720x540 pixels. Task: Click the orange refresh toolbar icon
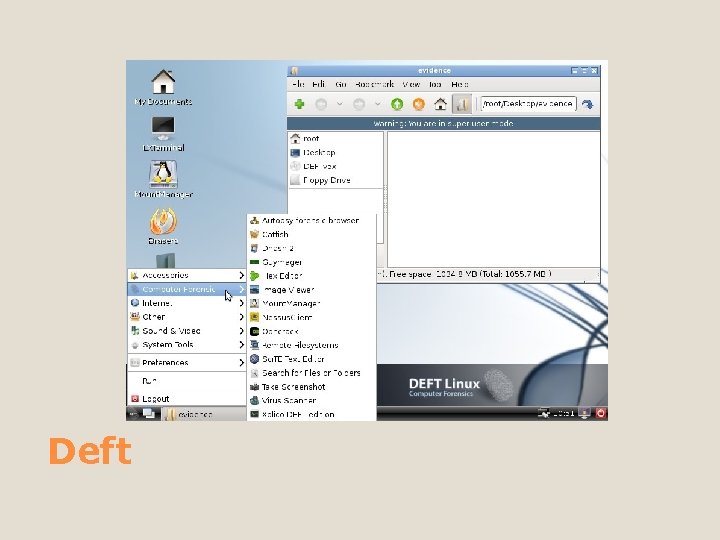tap(418, 104)
